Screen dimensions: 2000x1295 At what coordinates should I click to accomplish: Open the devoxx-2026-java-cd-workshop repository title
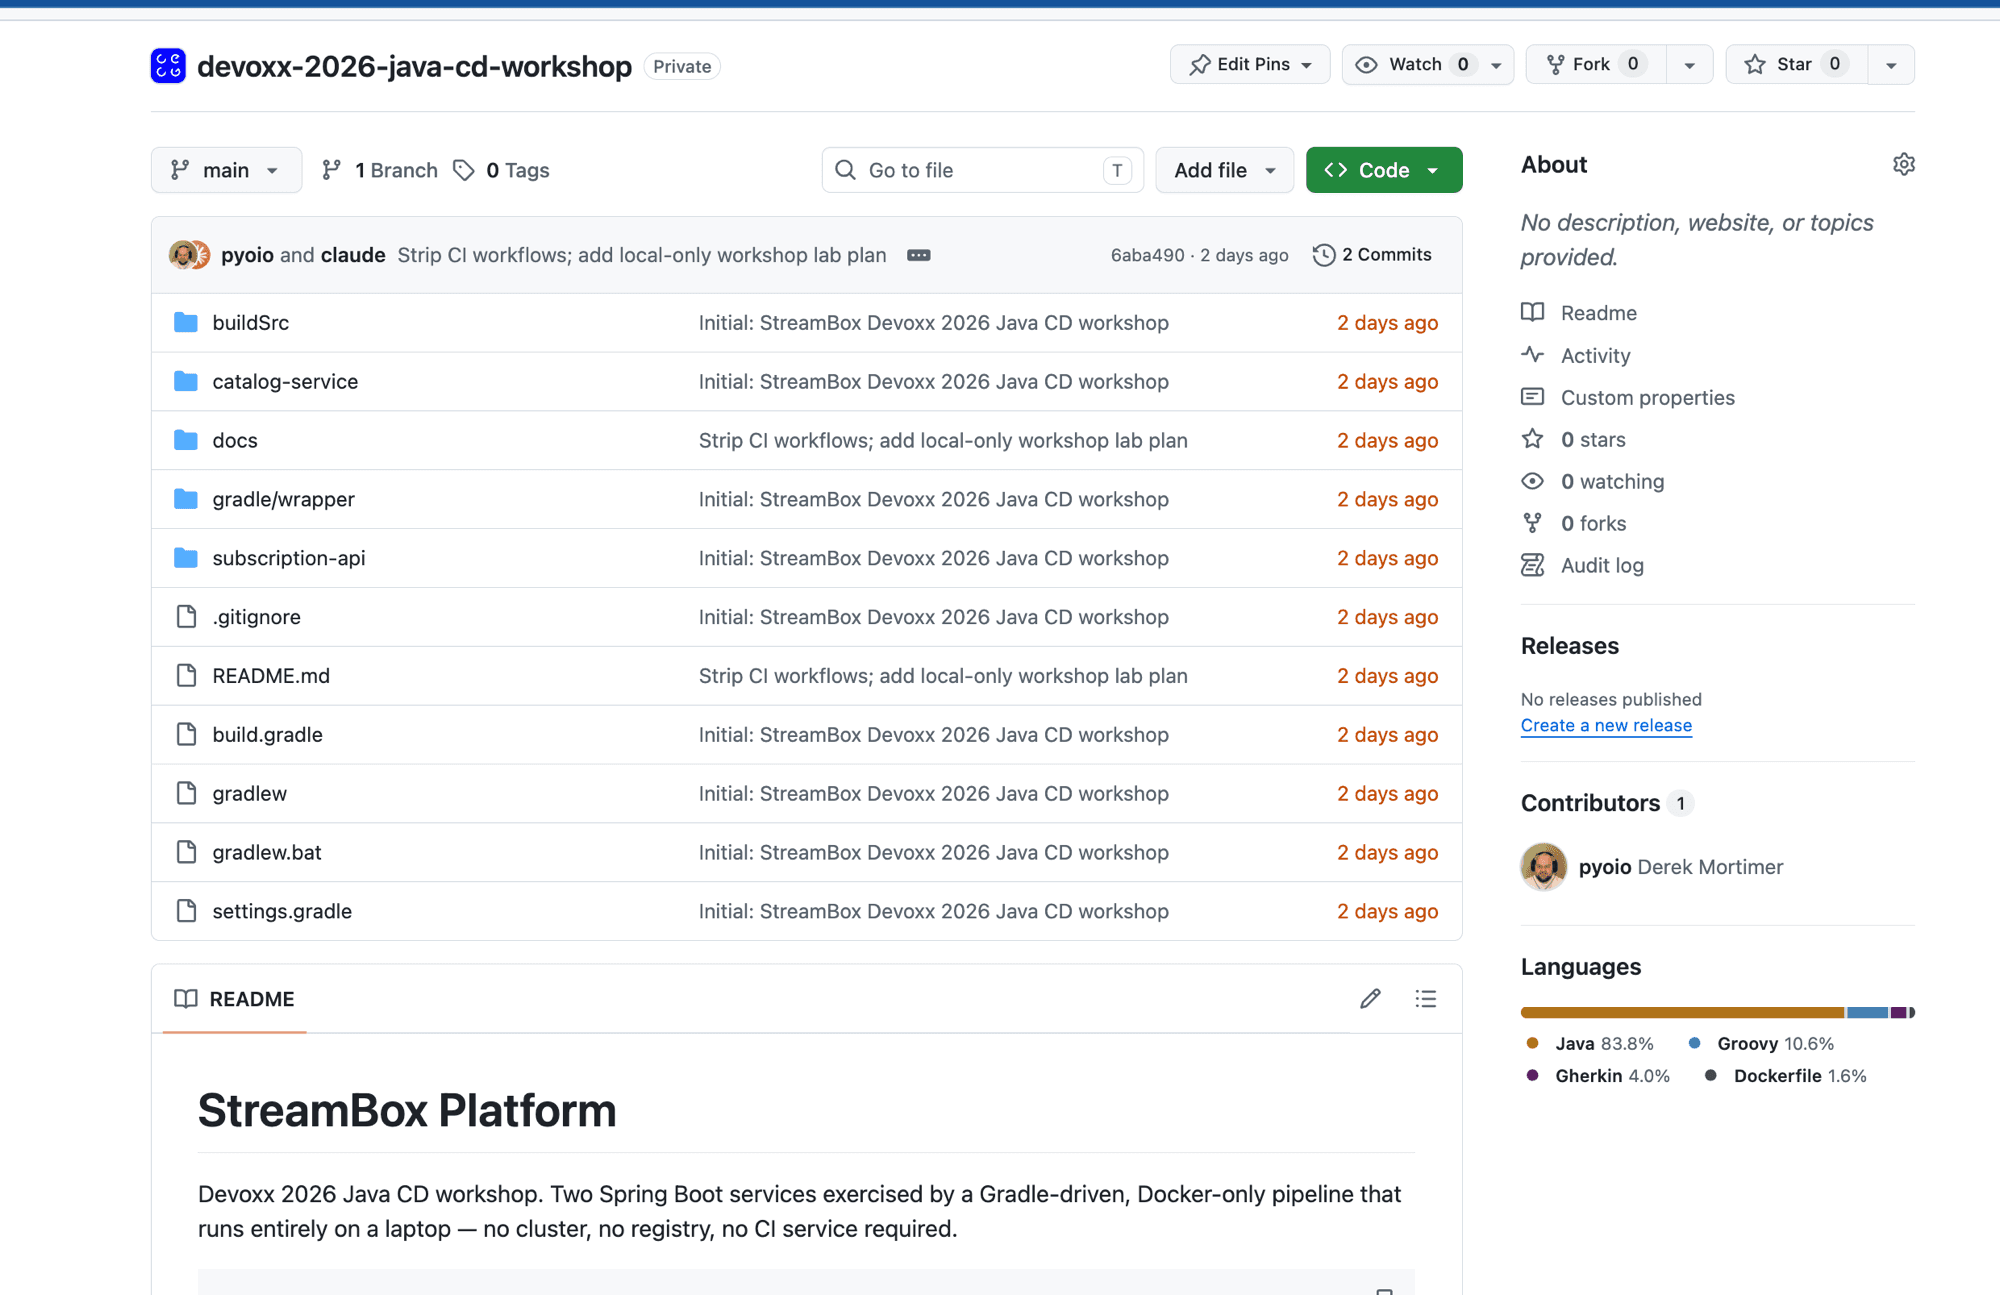click(x=414, y=66)
